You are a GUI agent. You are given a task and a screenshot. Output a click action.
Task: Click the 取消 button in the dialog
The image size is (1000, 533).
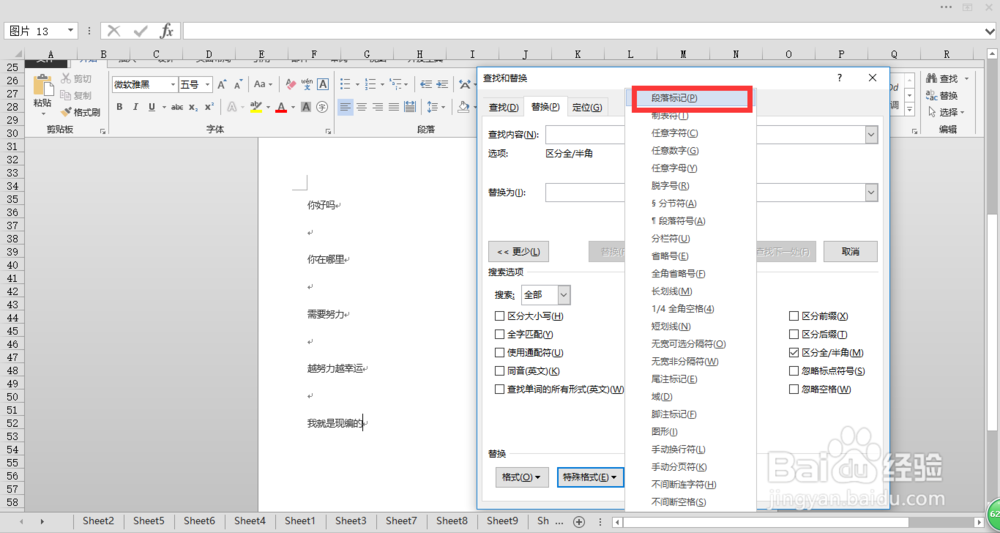(850, 251)
